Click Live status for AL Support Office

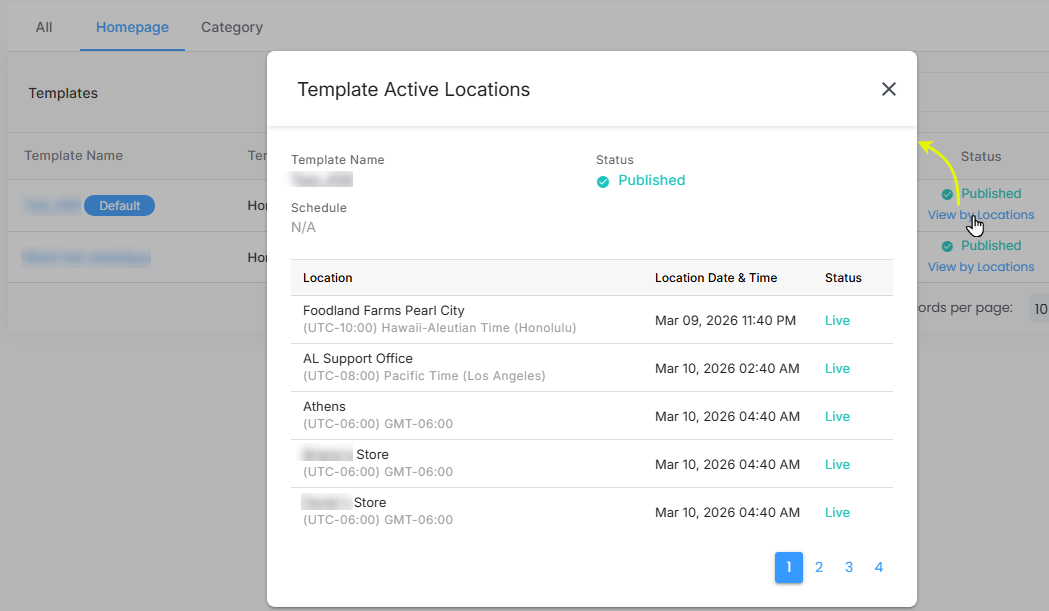click(x=837, y=369)
